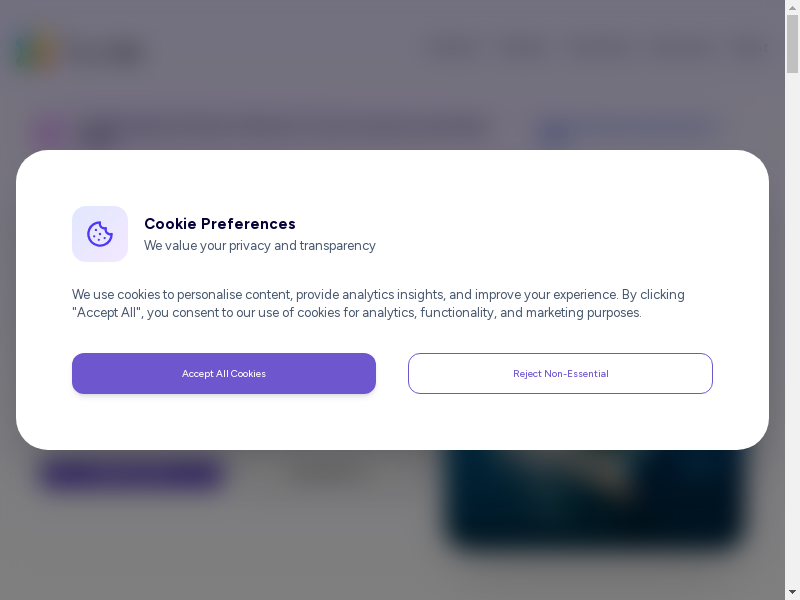The image size is (800, 600).
Task: Select the last blurred navigation menu item
Action: [750, 50]
